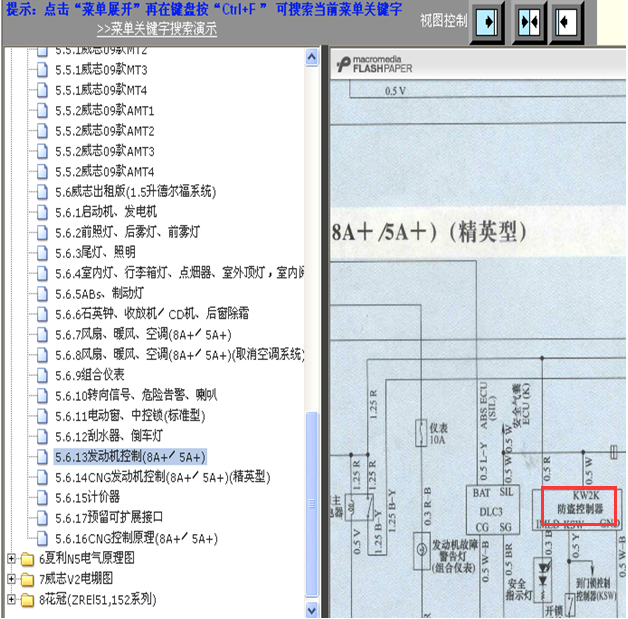Click page icon beside 5.5.2威志09款AMT1
The width and height of the screenshot is (628, 619).
pos(42,111)
